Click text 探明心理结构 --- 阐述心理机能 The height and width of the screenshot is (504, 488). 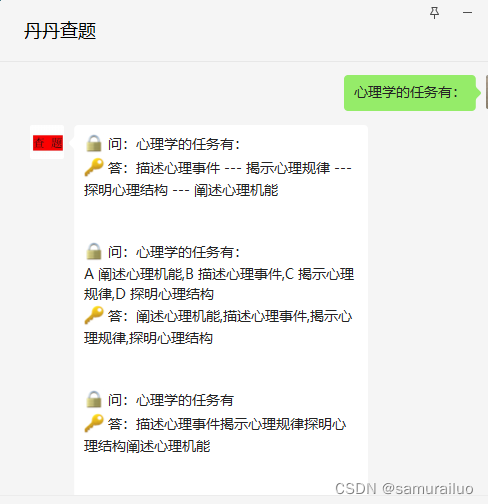[181, 190]
